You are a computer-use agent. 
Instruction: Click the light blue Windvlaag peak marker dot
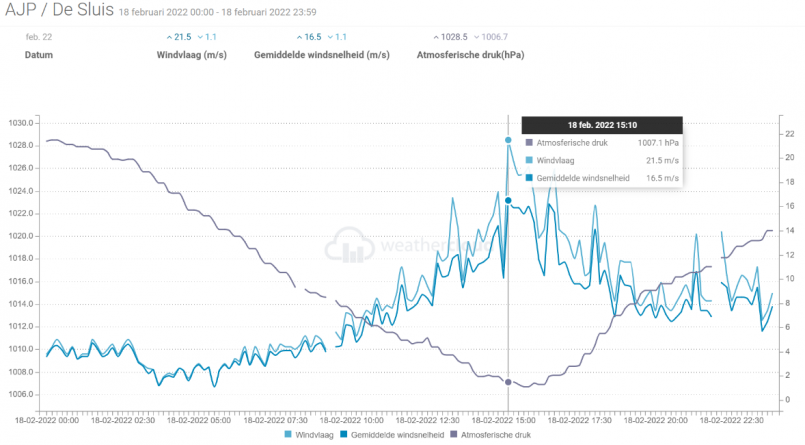[x=508, y=140]
